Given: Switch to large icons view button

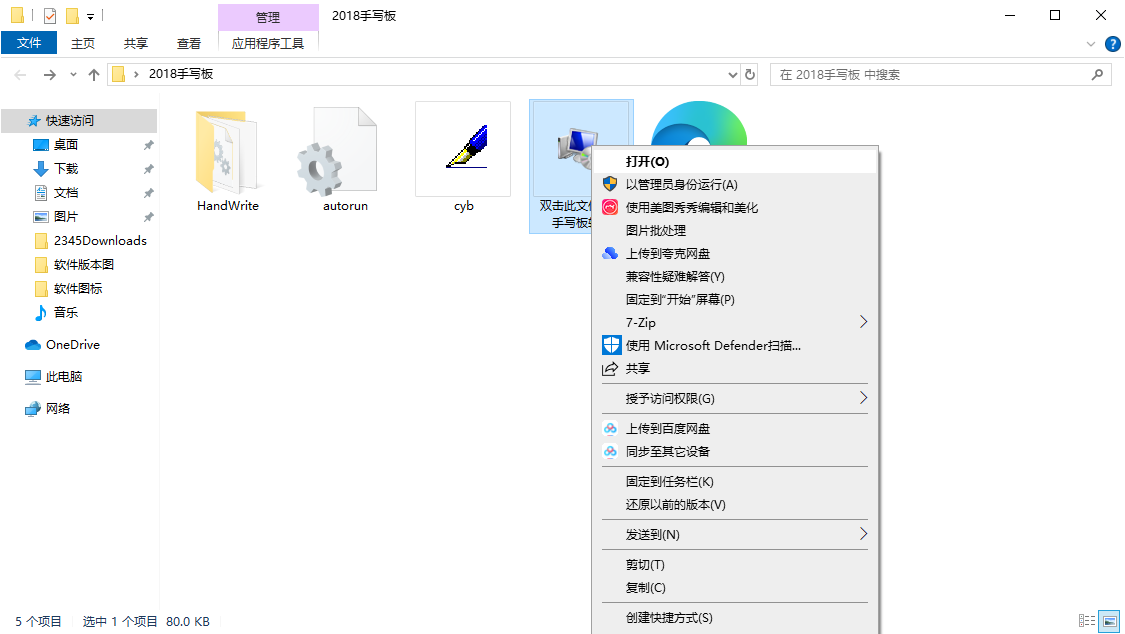Looking at the screenshot, I should coord(1108,622).
